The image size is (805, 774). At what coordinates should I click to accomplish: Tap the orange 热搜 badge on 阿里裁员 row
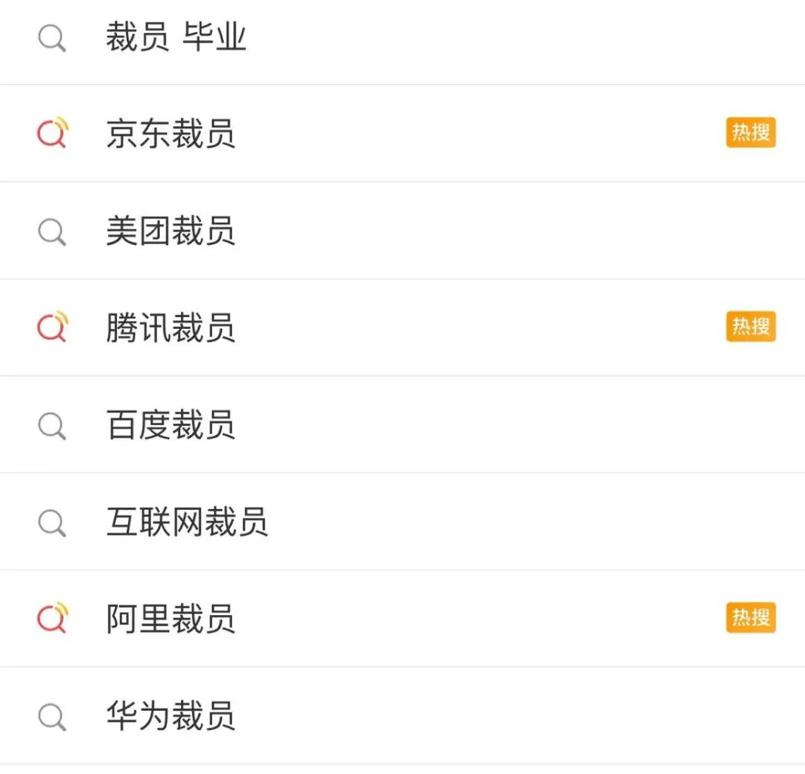coord(749,619)
